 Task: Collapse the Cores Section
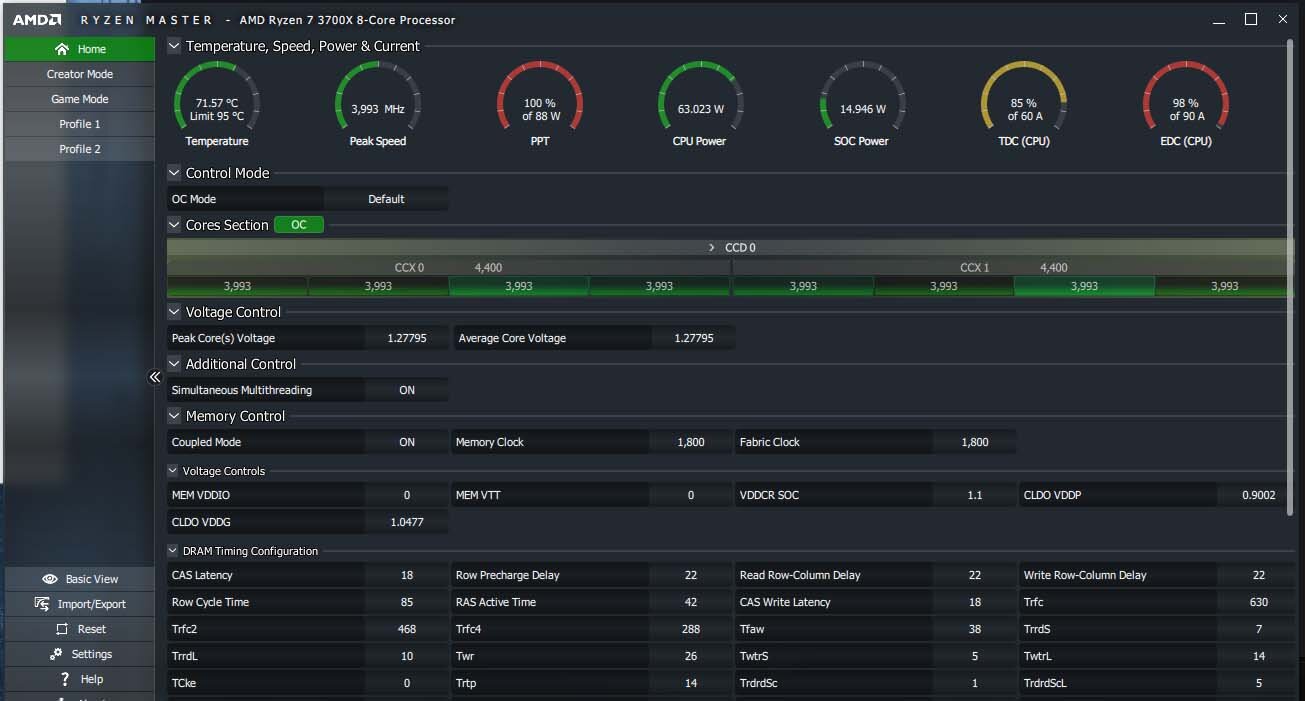pyautogui.click(x=174, y=225)
